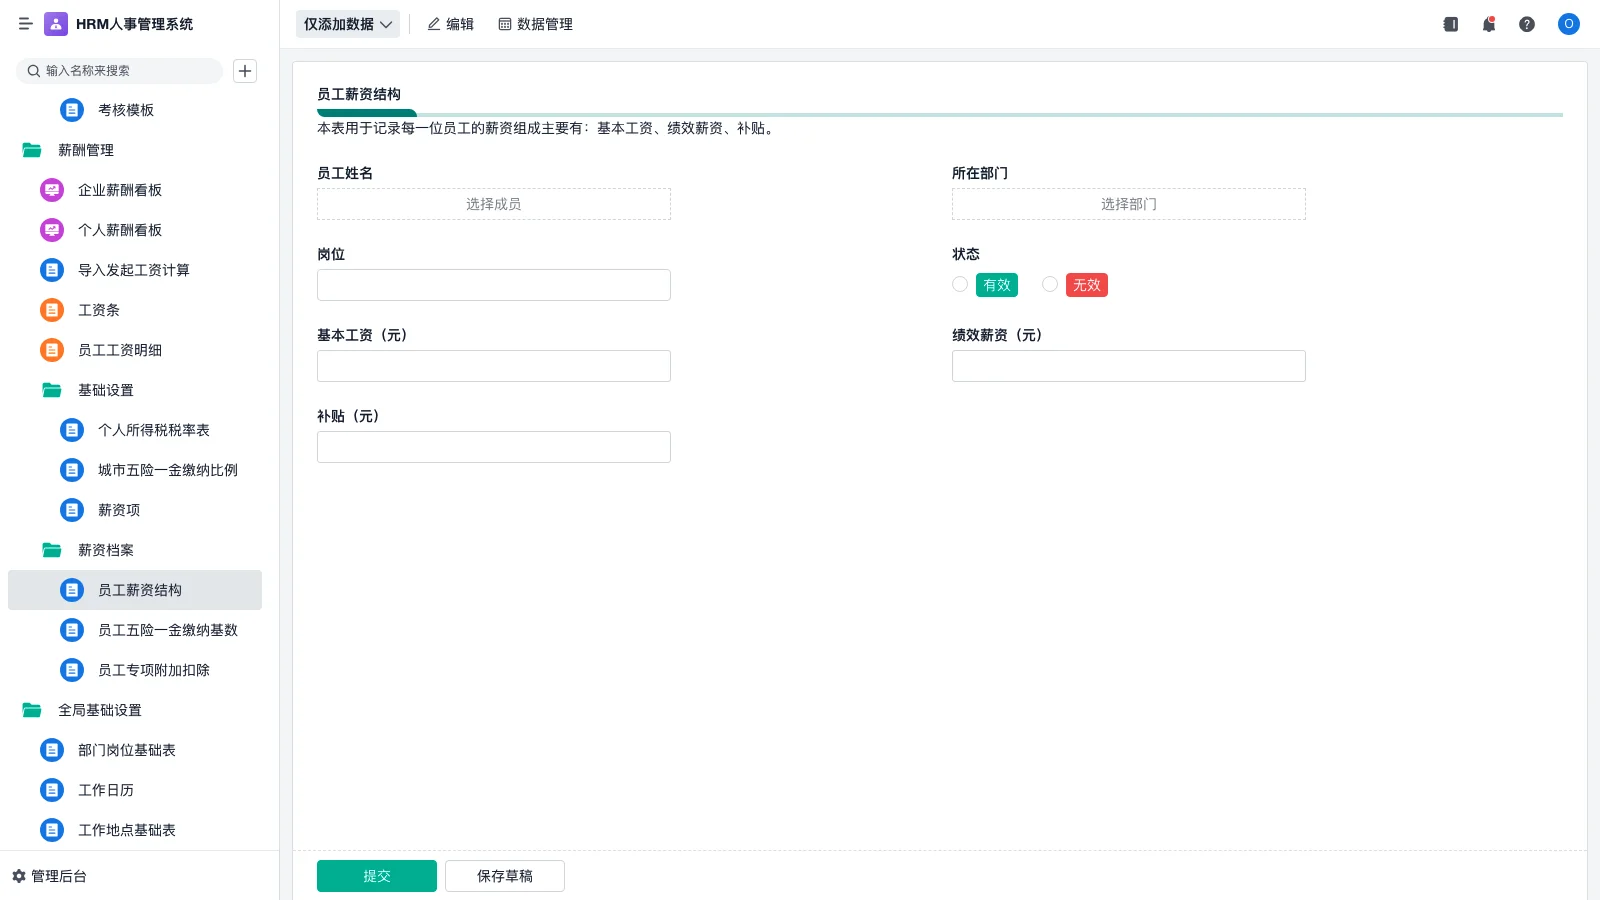Switch to 数据管理 view
1600x900 pixels.
point(535,24)
